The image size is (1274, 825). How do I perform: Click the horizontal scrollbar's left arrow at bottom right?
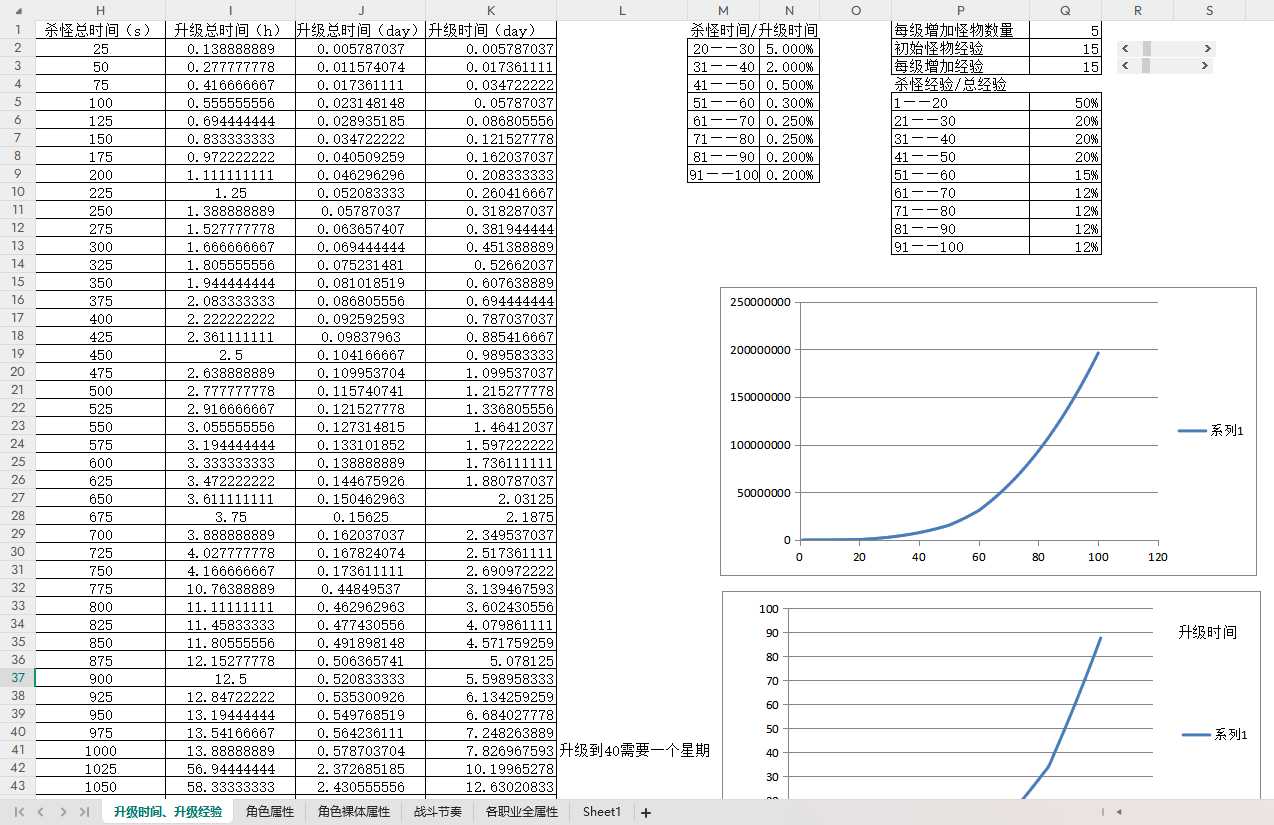[x=1119, y=812]
